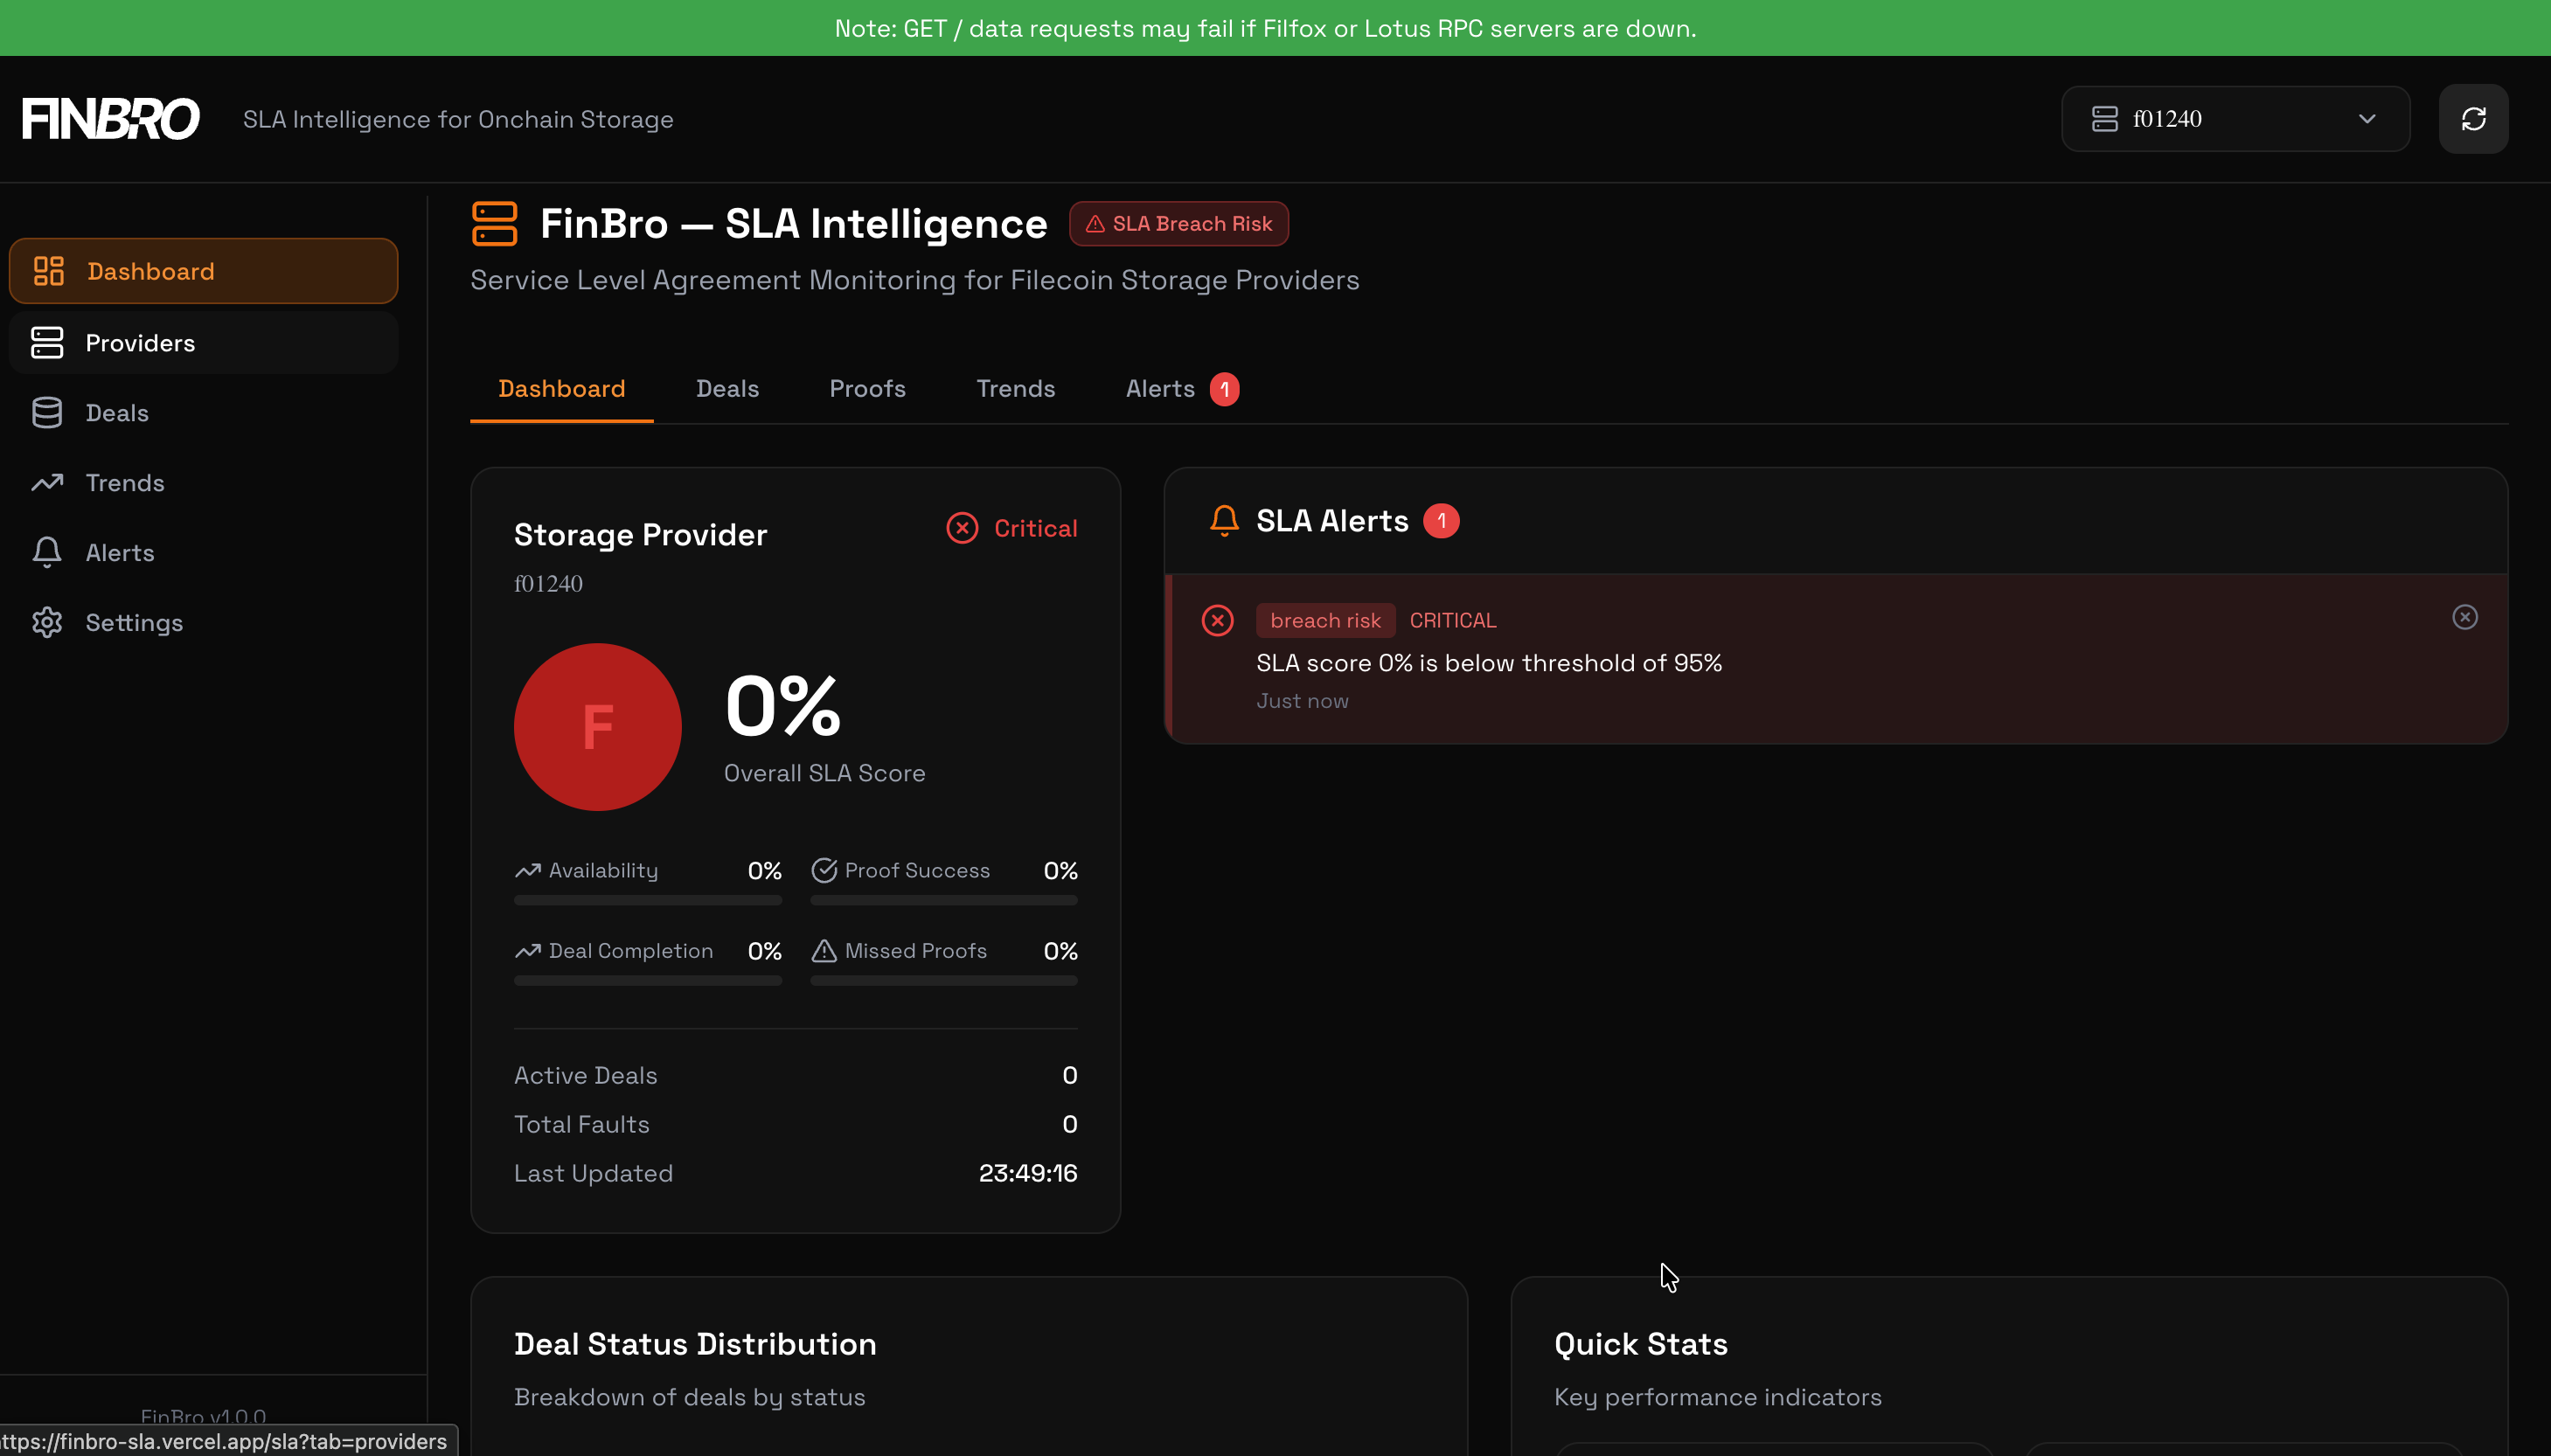Click the Alerts bell icon in sidebar
This screenshot has height=1456, width=2551.
coord(47,553)
